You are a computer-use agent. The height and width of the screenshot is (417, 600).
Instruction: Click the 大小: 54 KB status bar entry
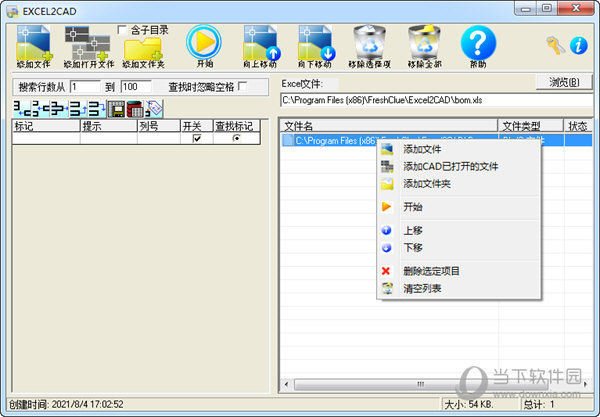click(469, 404)
